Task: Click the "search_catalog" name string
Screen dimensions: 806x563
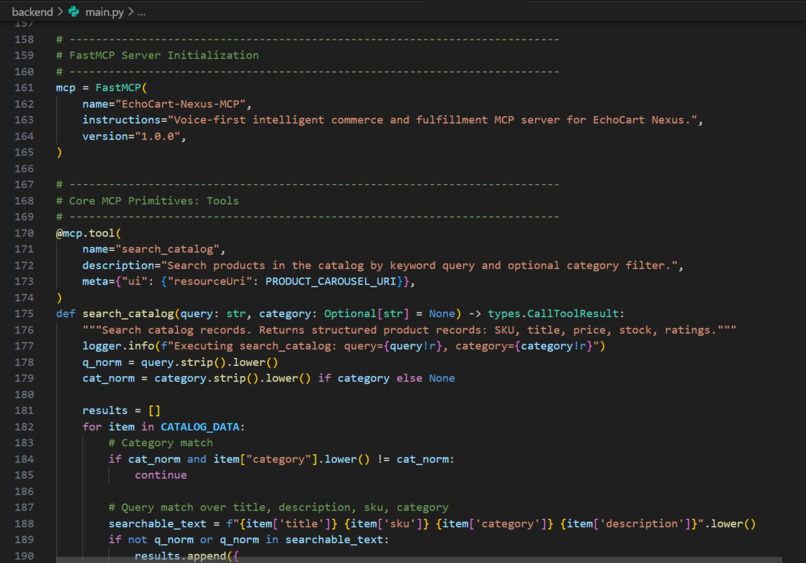Action: tap(168, 249)
